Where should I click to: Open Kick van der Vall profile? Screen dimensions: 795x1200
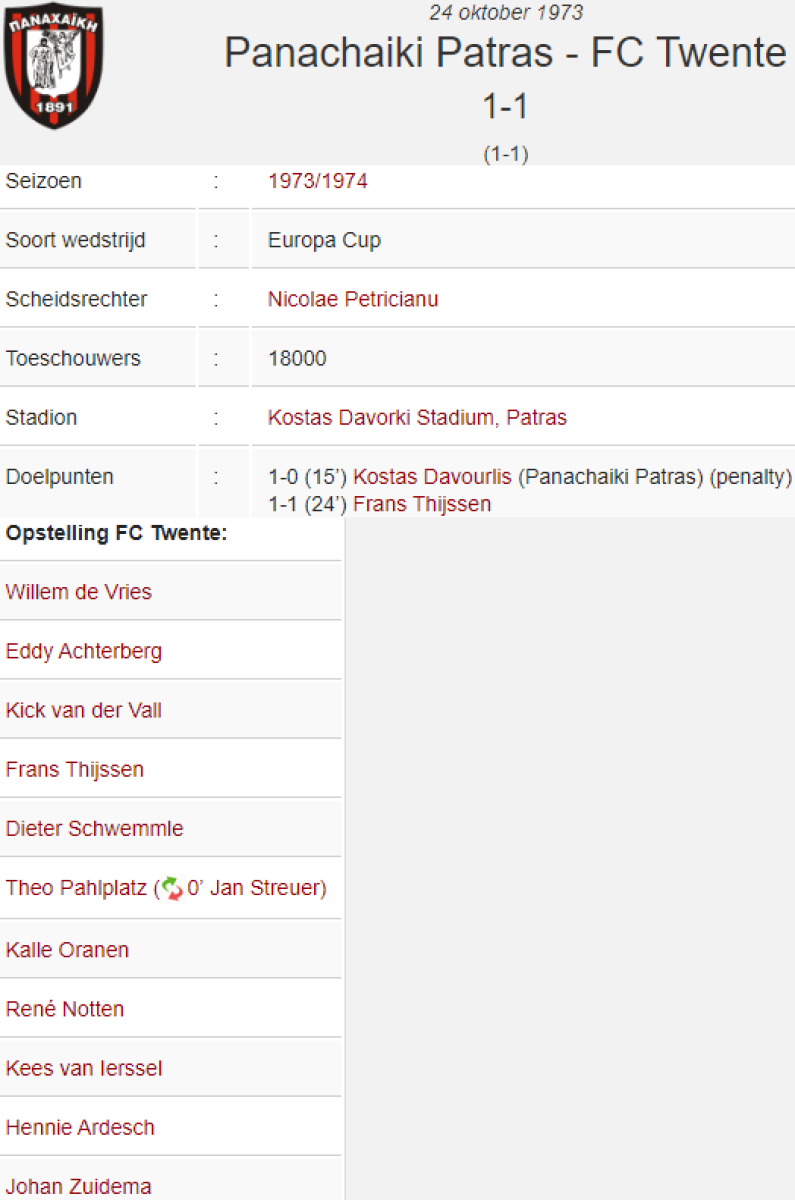tap(84, 711)
